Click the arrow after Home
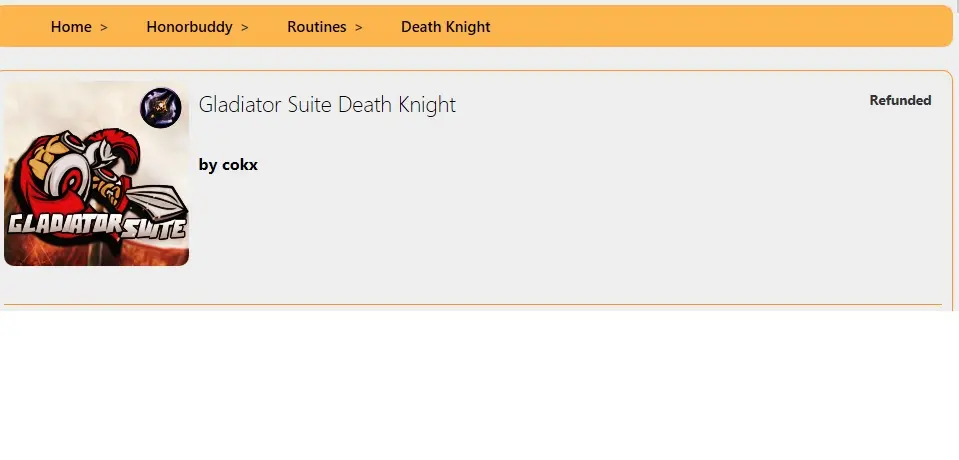Screen dimensions: 959x460 coord(104,27)
